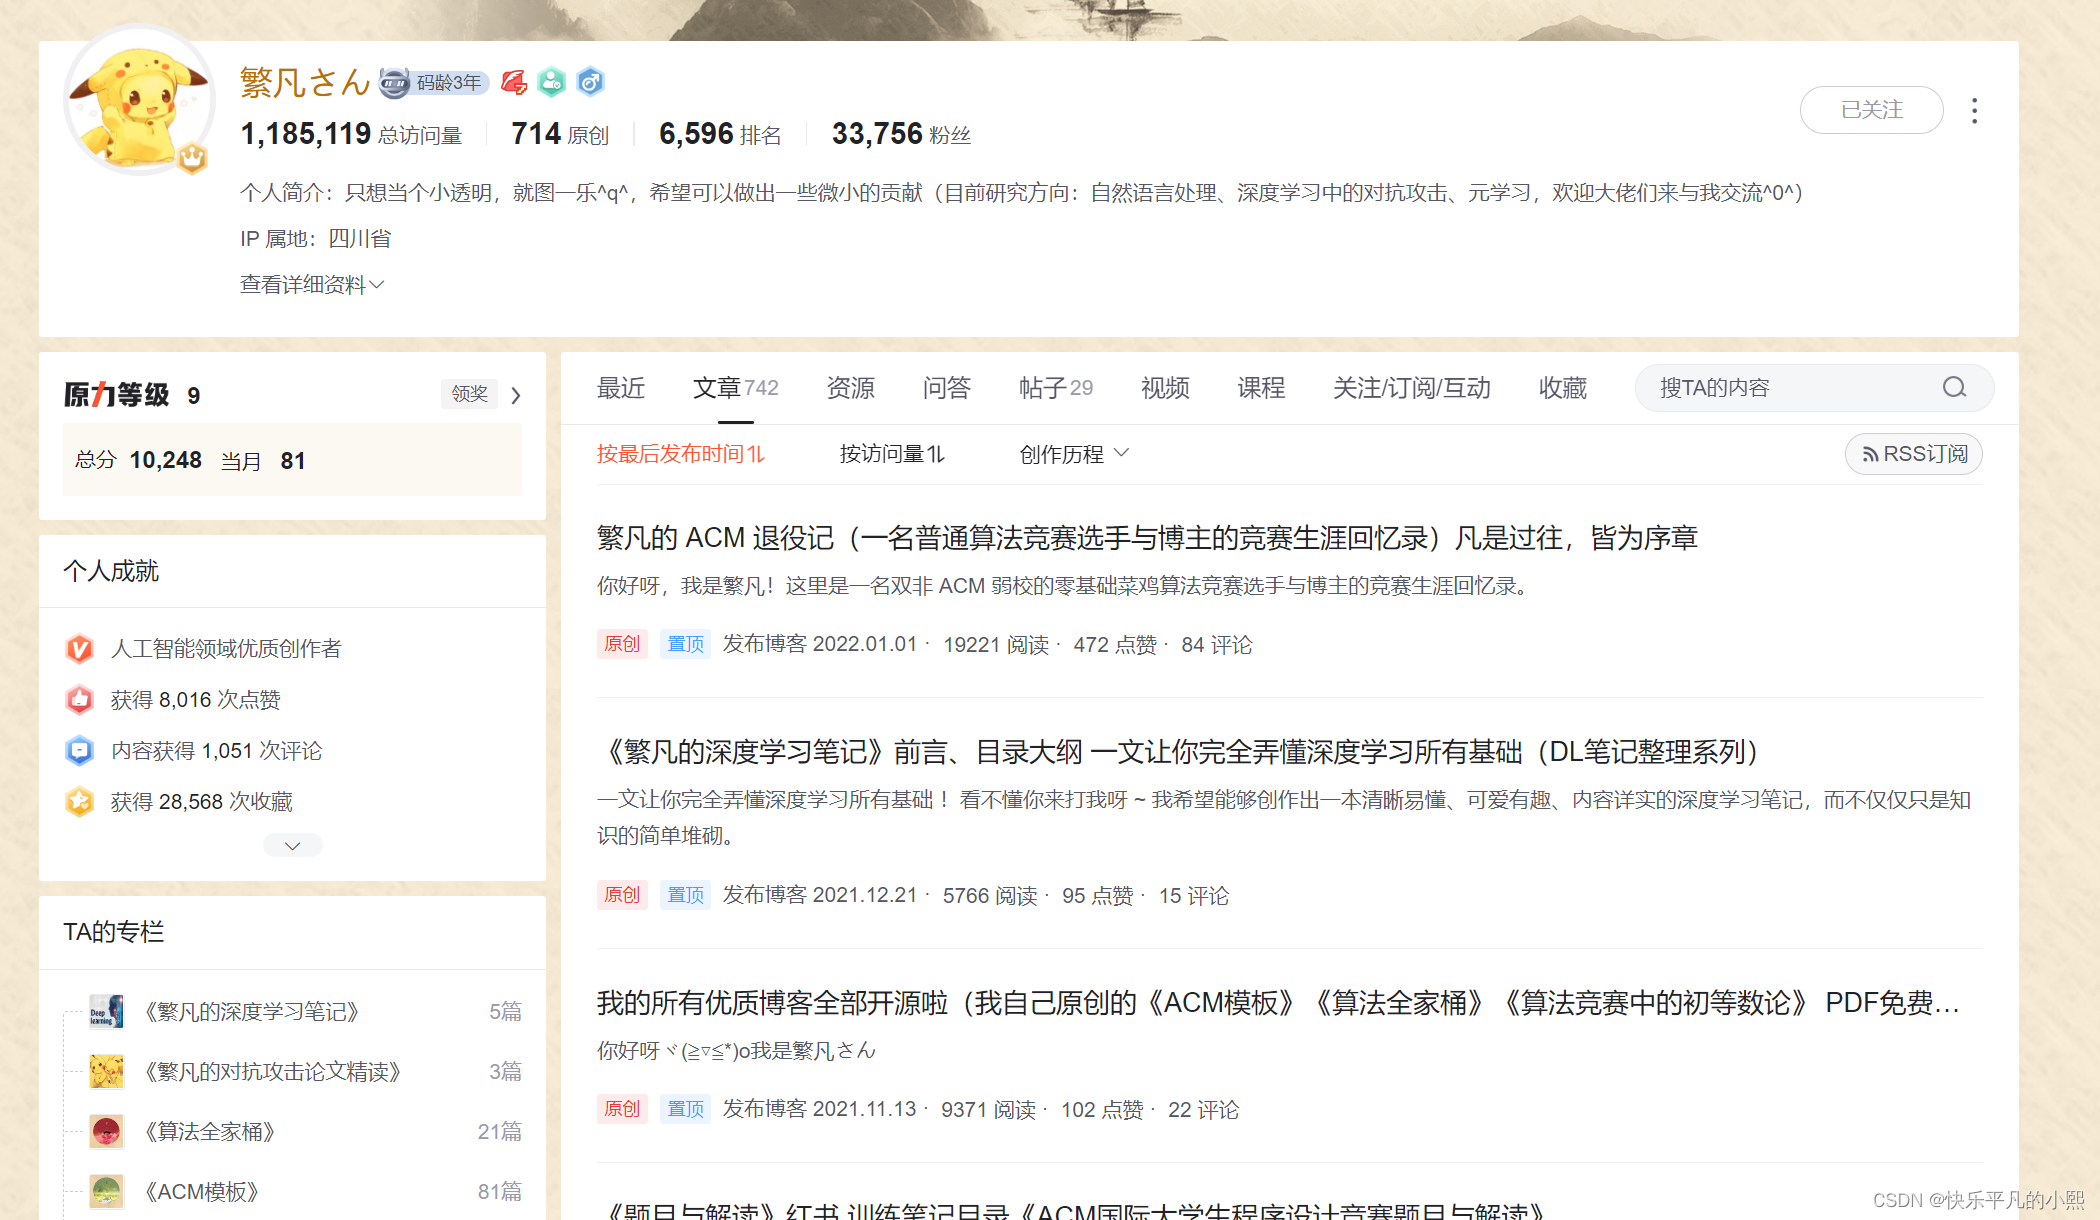Sort articles by 按最后发布时间
Viewport: 2100px width, 1220px height.
[680, 454]
